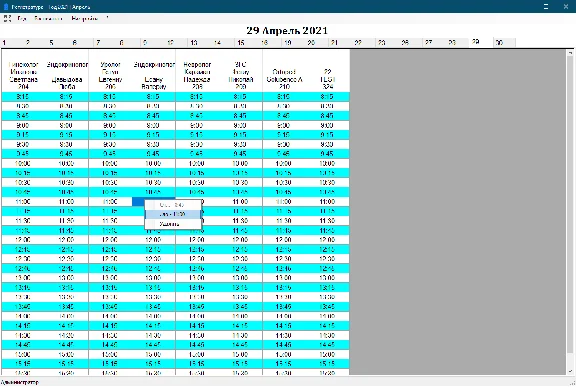Select 15:15 slot in Окулист 210 column
Viewport: 576px width, 387px height.
(284, 364)
